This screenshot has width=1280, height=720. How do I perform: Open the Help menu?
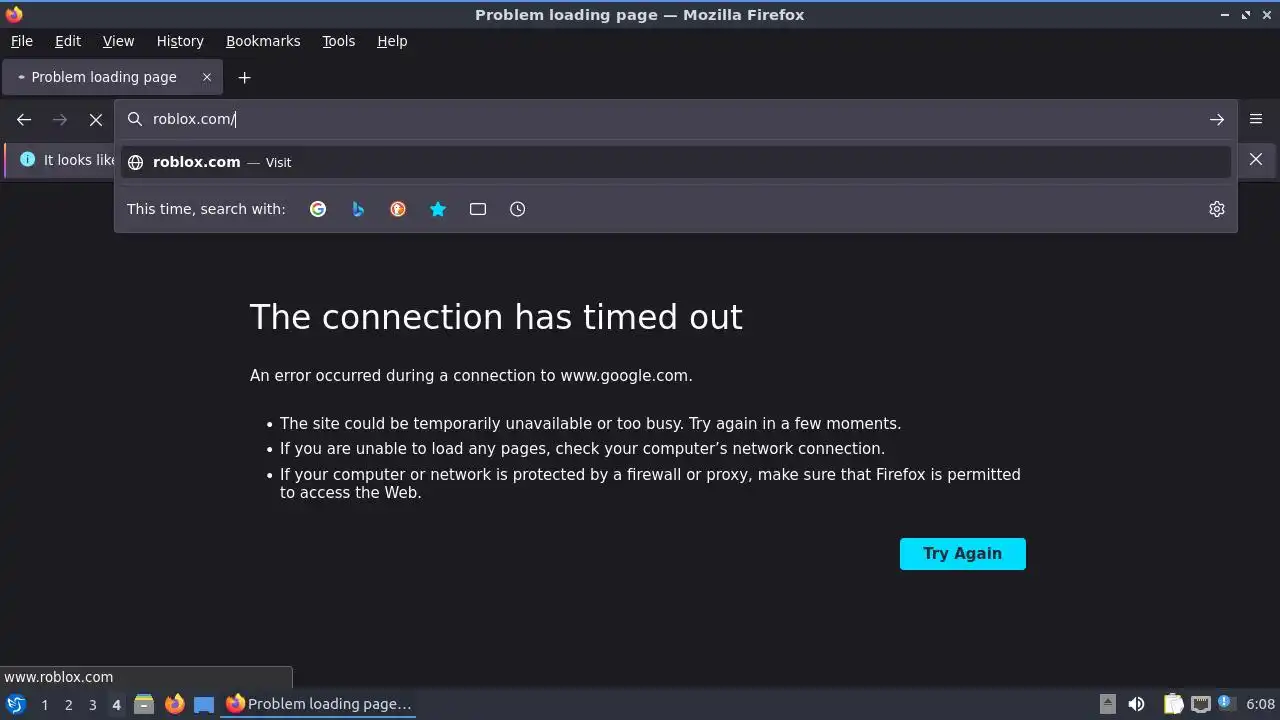[392, 41]
